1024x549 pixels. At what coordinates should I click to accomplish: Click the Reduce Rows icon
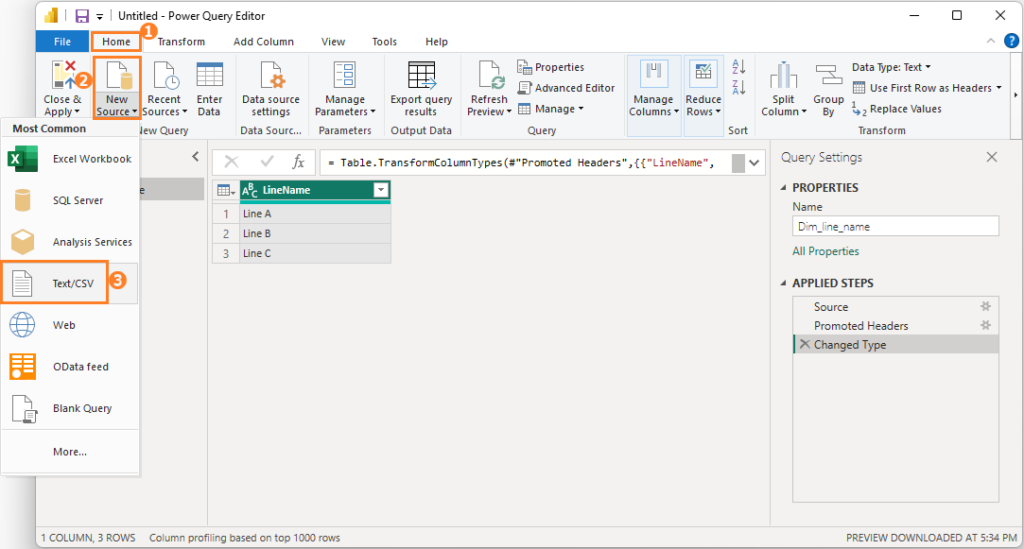point(703,75)
